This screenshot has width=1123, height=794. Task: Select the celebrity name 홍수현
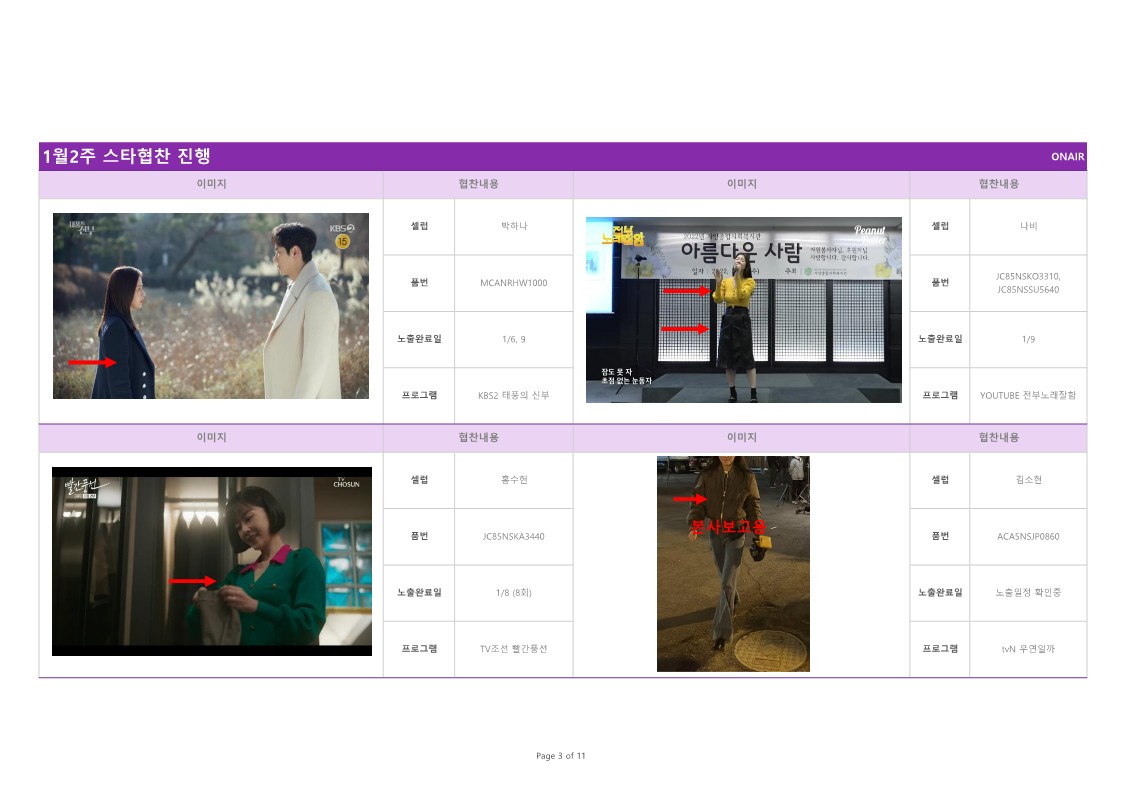(x=514, y=480)
